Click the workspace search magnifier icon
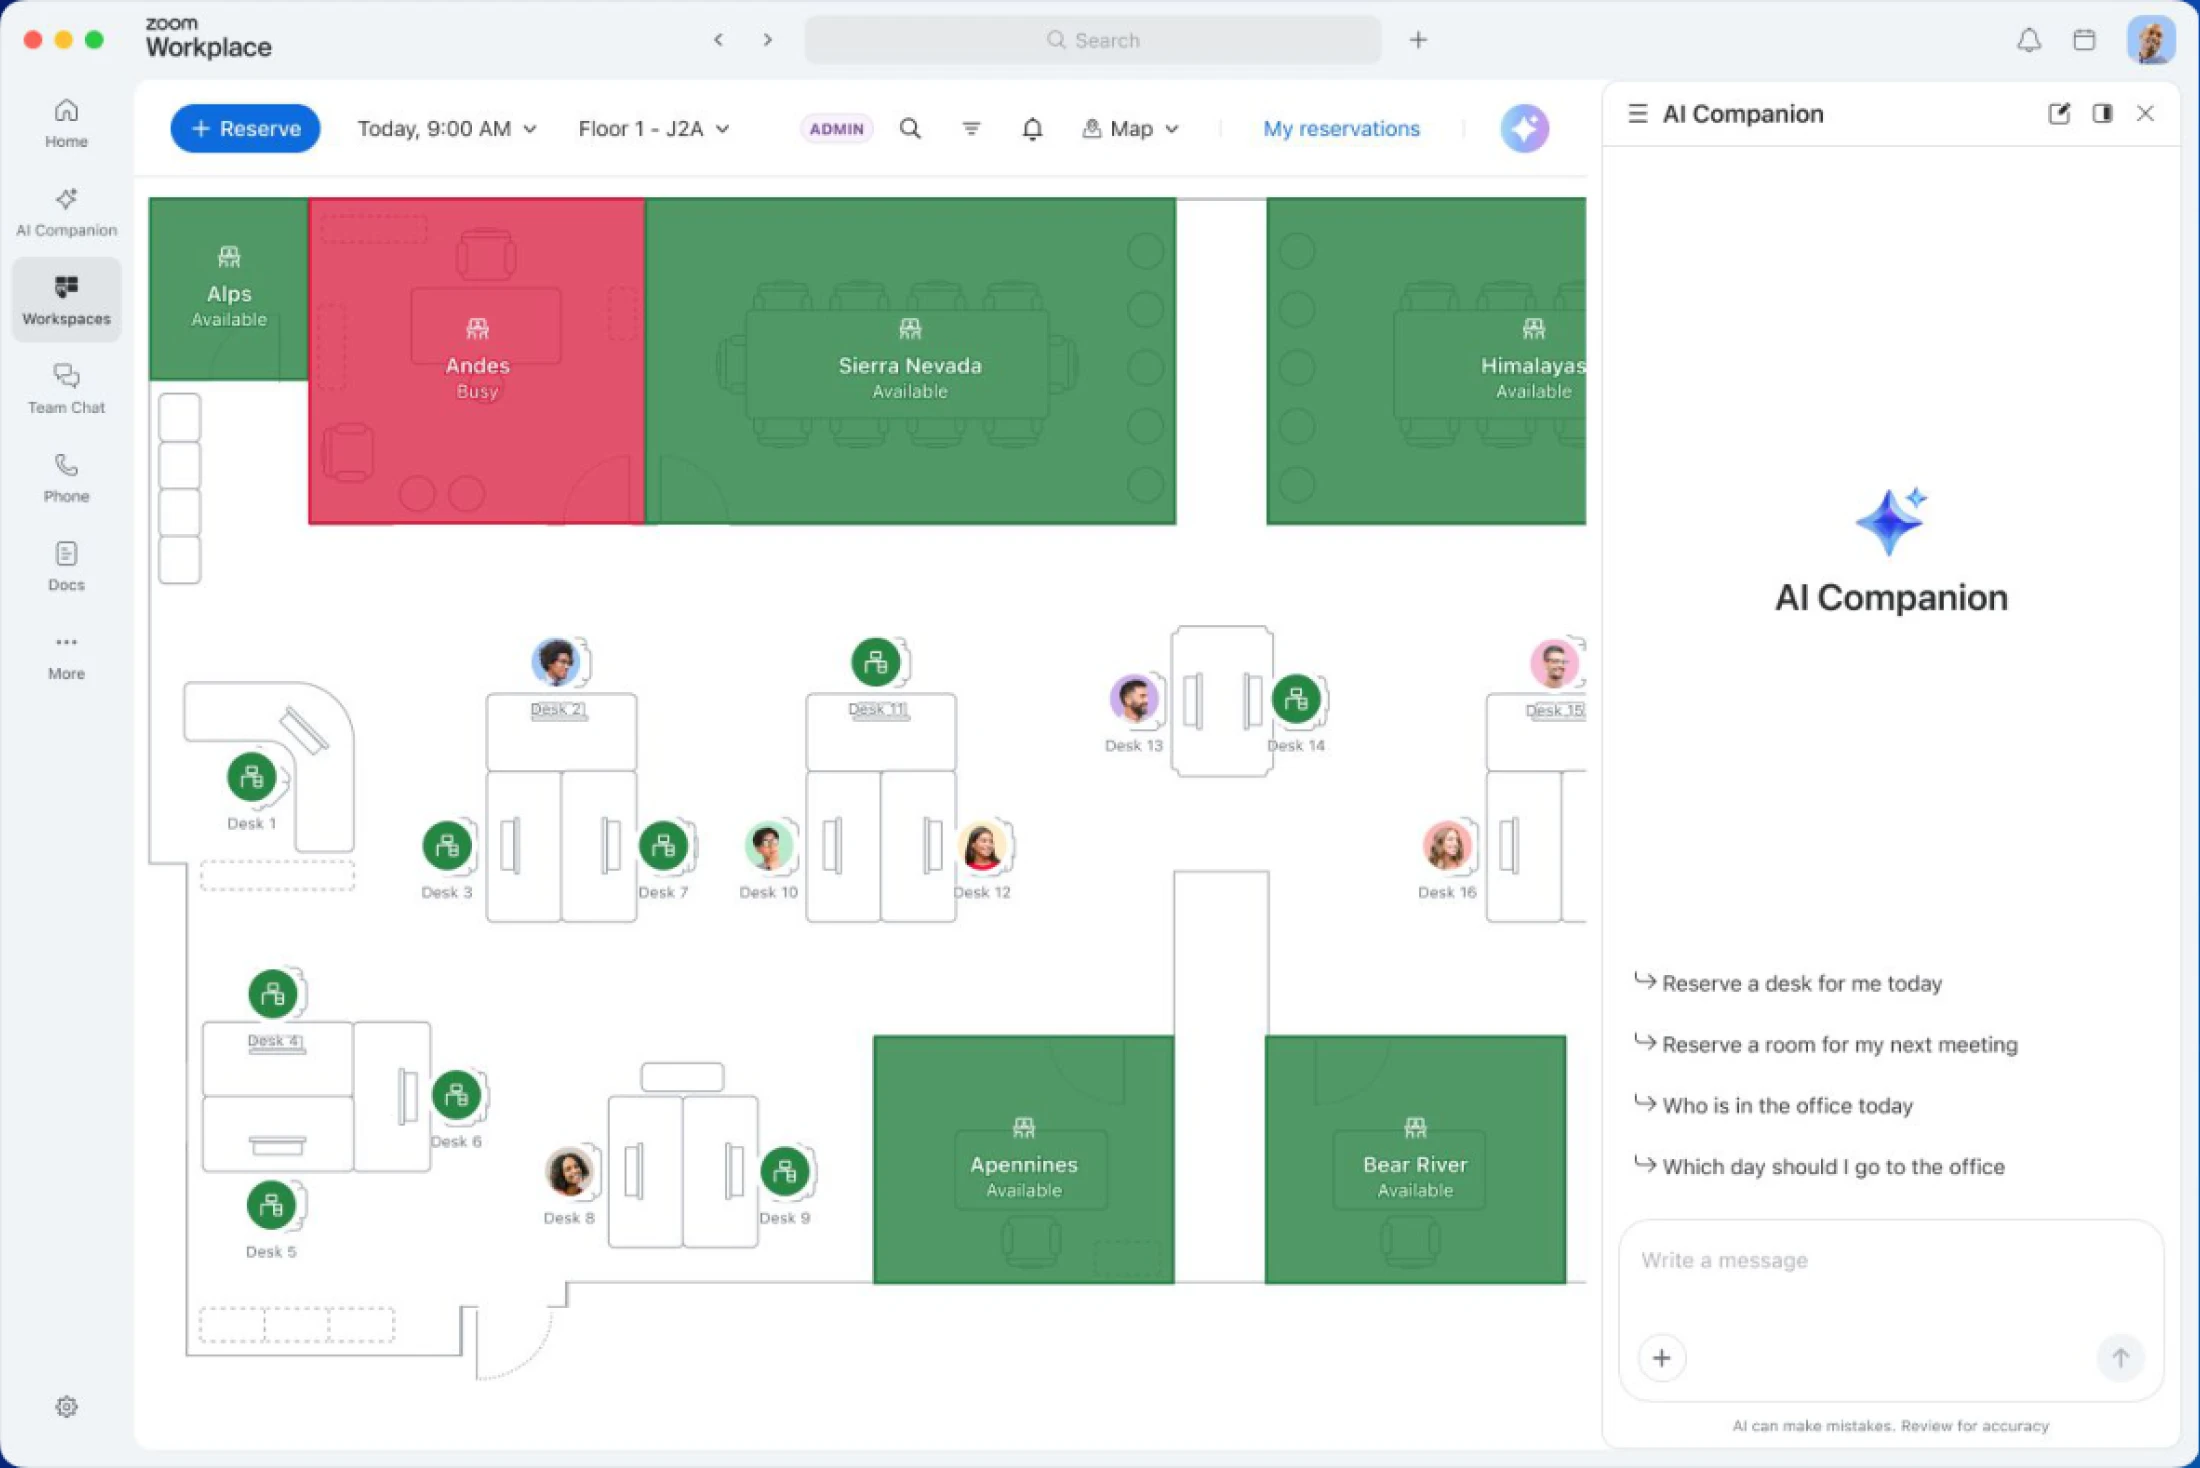The height and width of the screenshot is (1468, 2200). [910, 128]
